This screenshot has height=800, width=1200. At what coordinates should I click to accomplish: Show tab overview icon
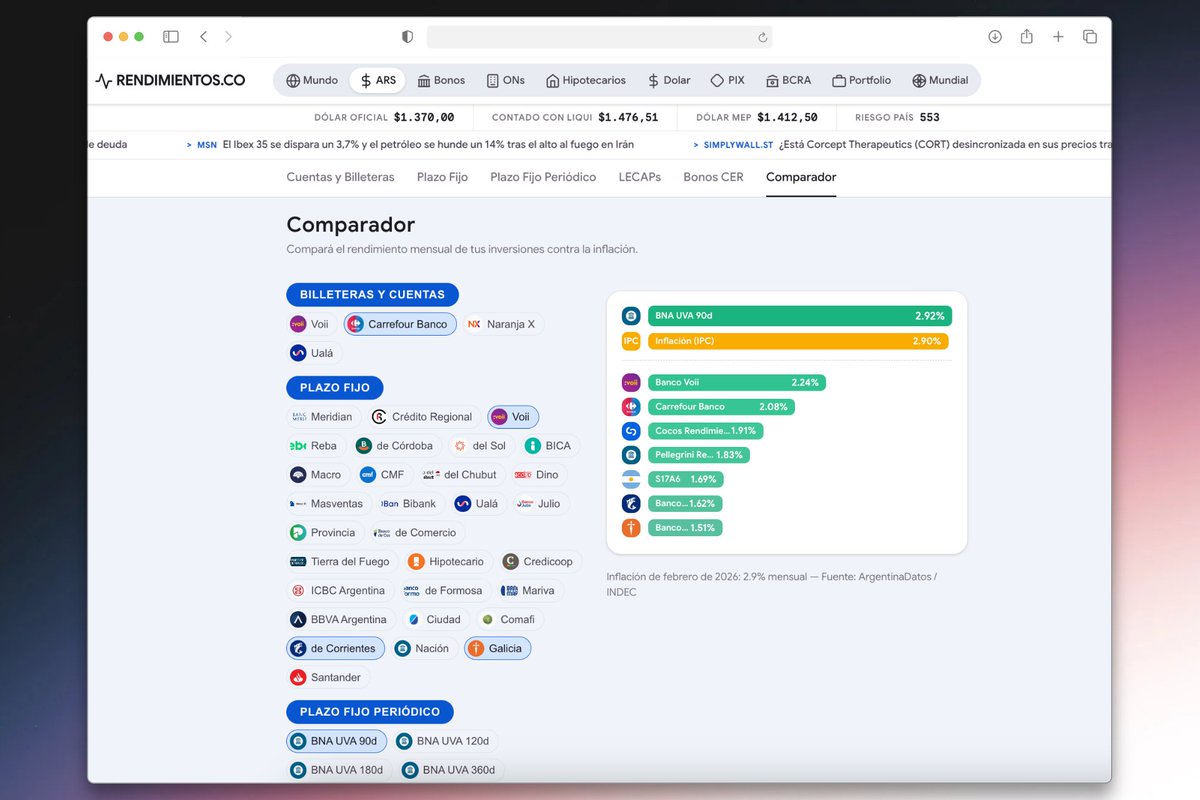pyautogui.click(x=1090, y=37)
